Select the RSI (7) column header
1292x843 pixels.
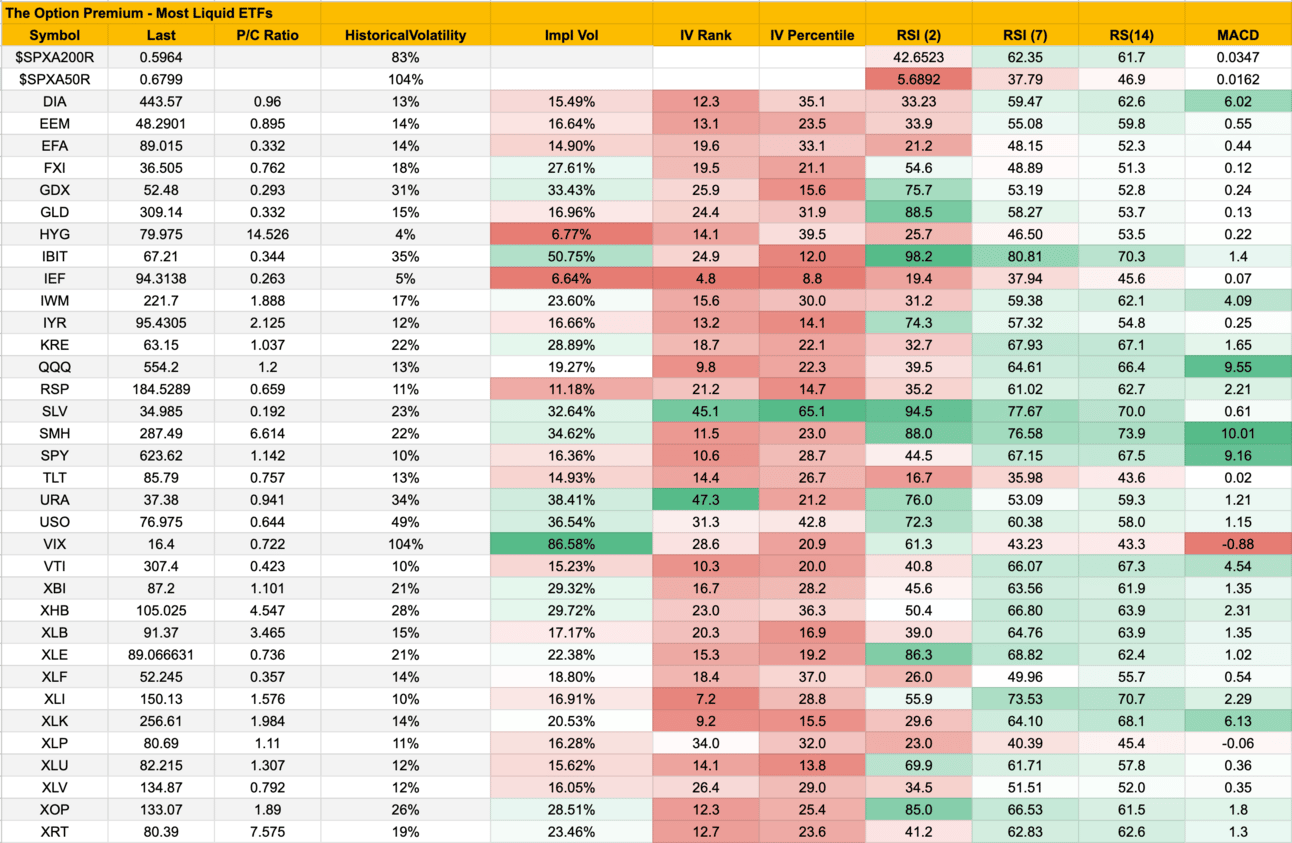pyautogui.click(x=1025, y=35)
